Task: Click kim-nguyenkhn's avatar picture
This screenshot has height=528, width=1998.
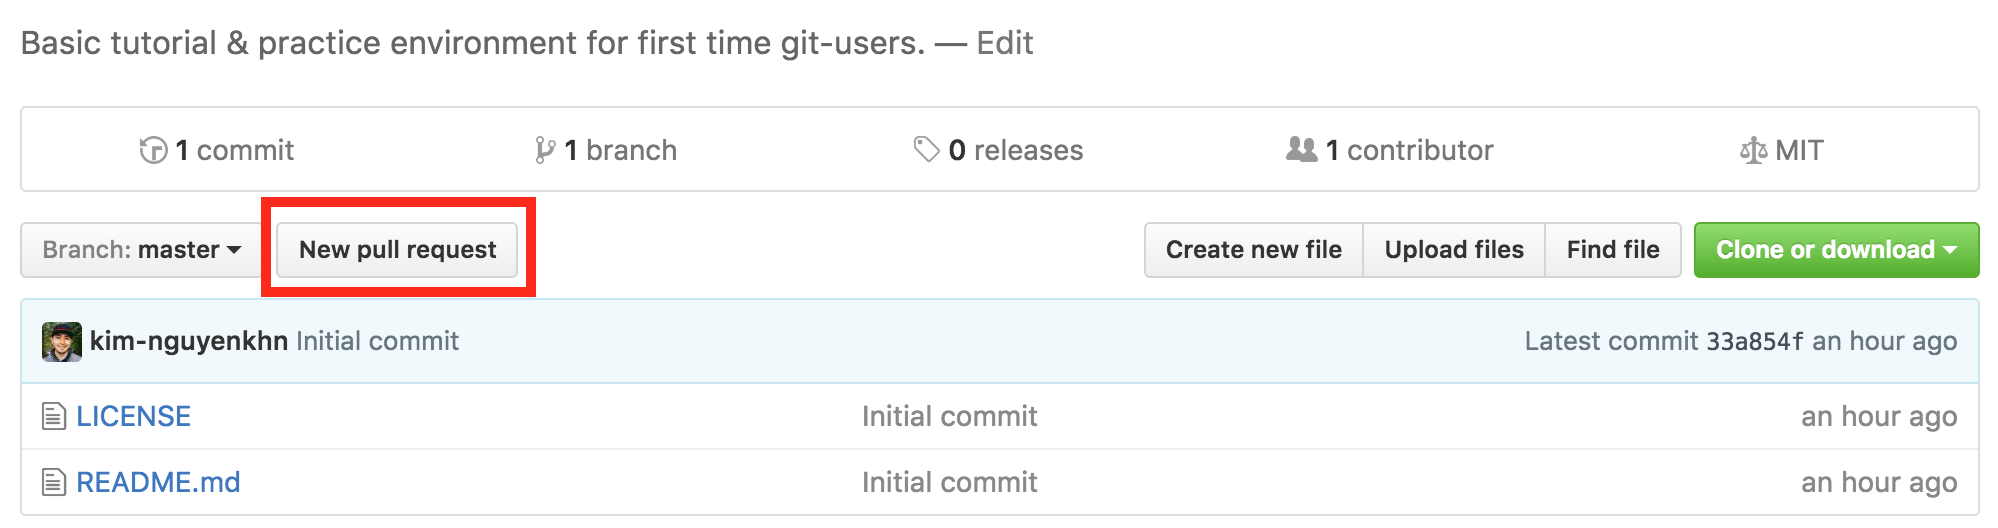Action: [x=62, y=341]
